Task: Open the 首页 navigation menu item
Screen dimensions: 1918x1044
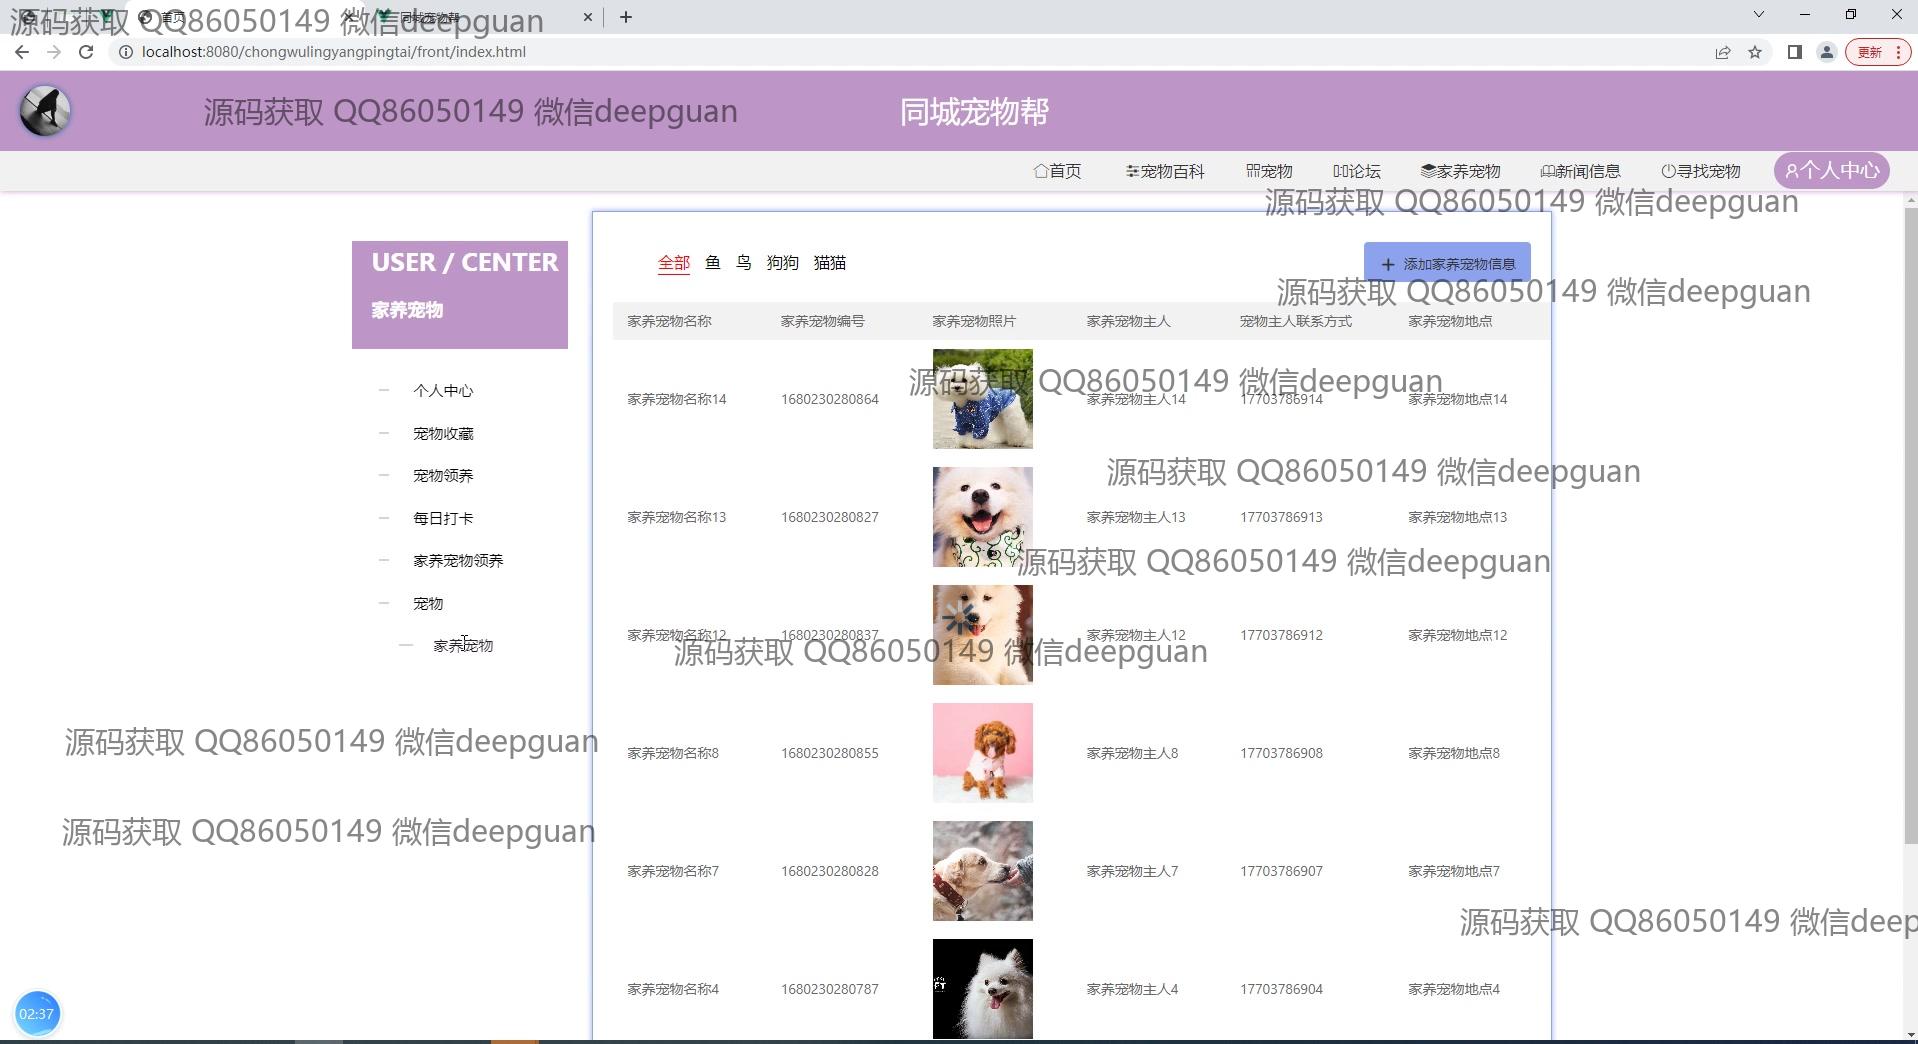Action: pos(1057,171)
